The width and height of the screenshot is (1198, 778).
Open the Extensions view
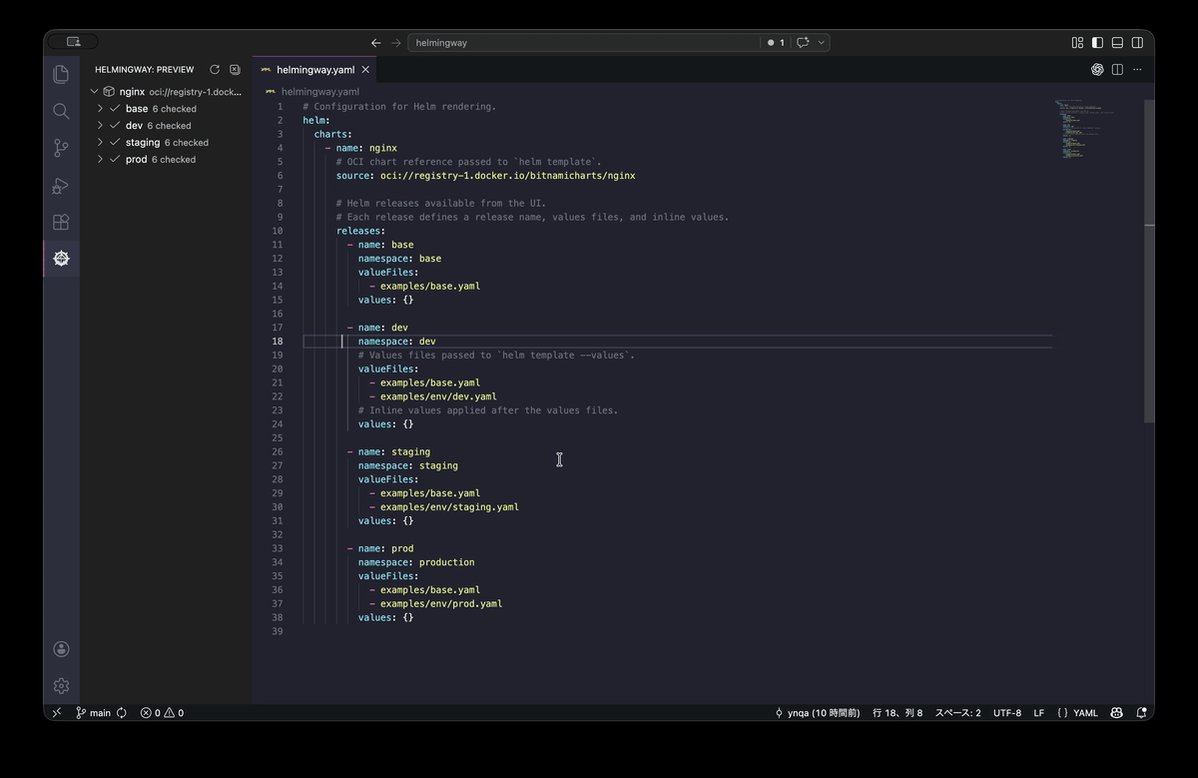click(61, 222)
